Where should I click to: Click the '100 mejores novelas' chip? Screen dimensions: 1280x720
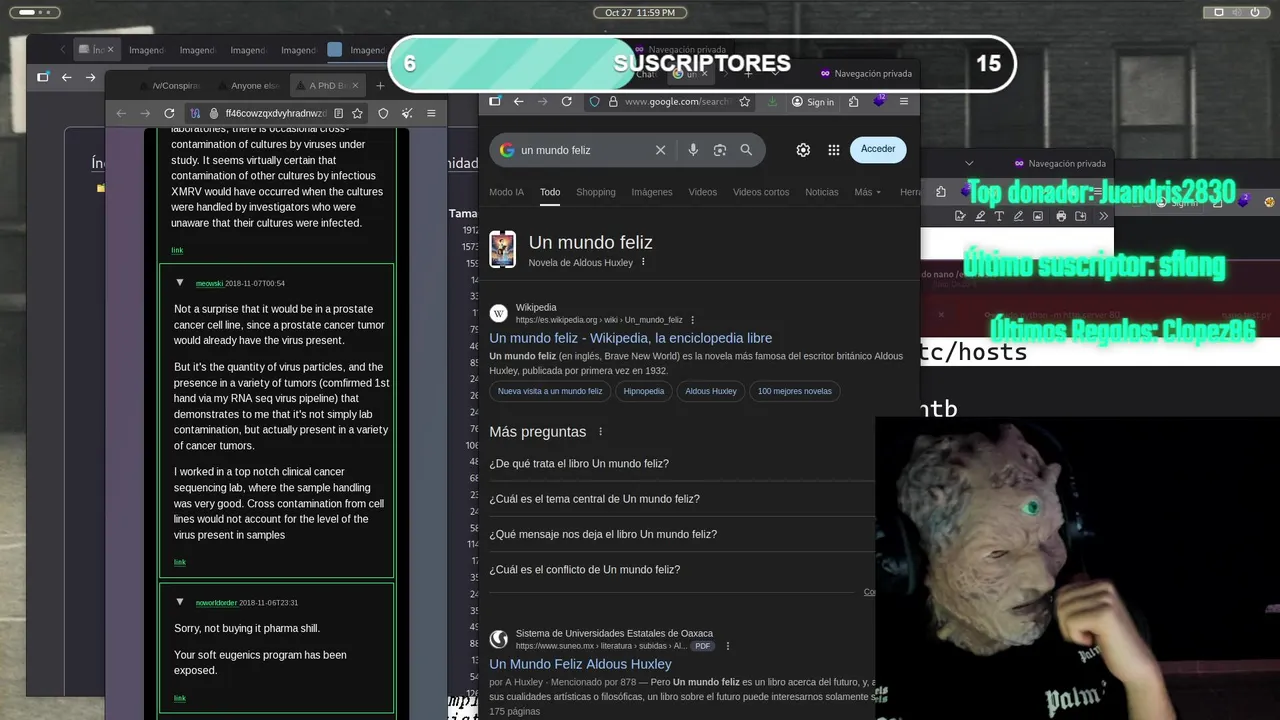coord(795,391)
